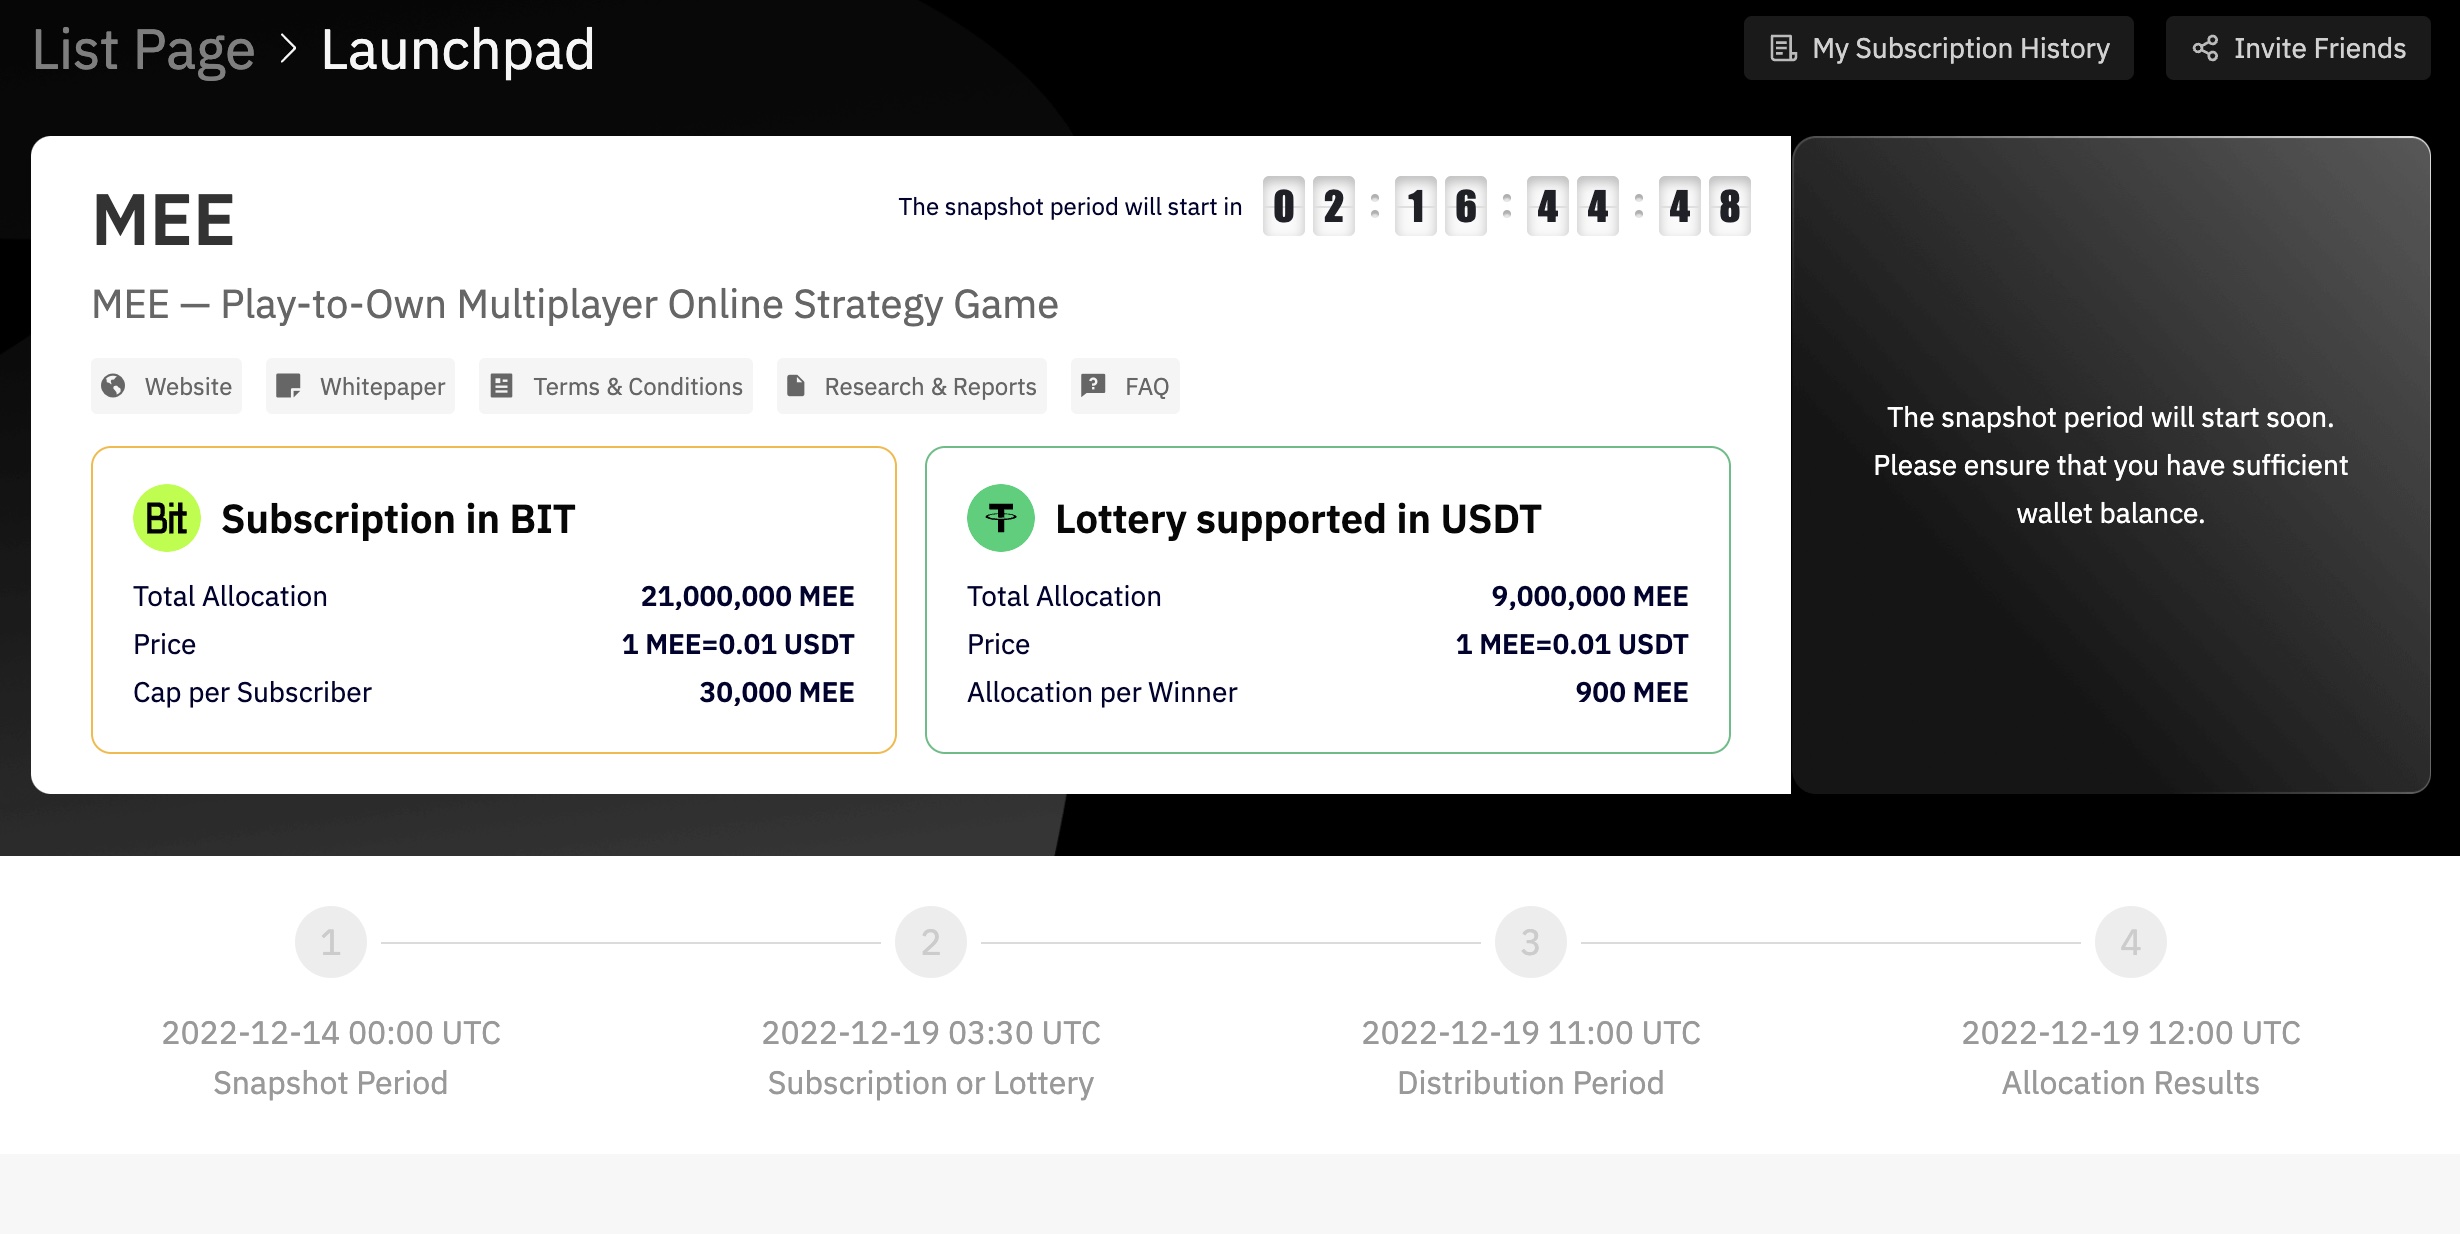Select step 3 Distribution Period marker
The width and height of the screenshot is (2460, 1234).
[x=1530, y=942]
